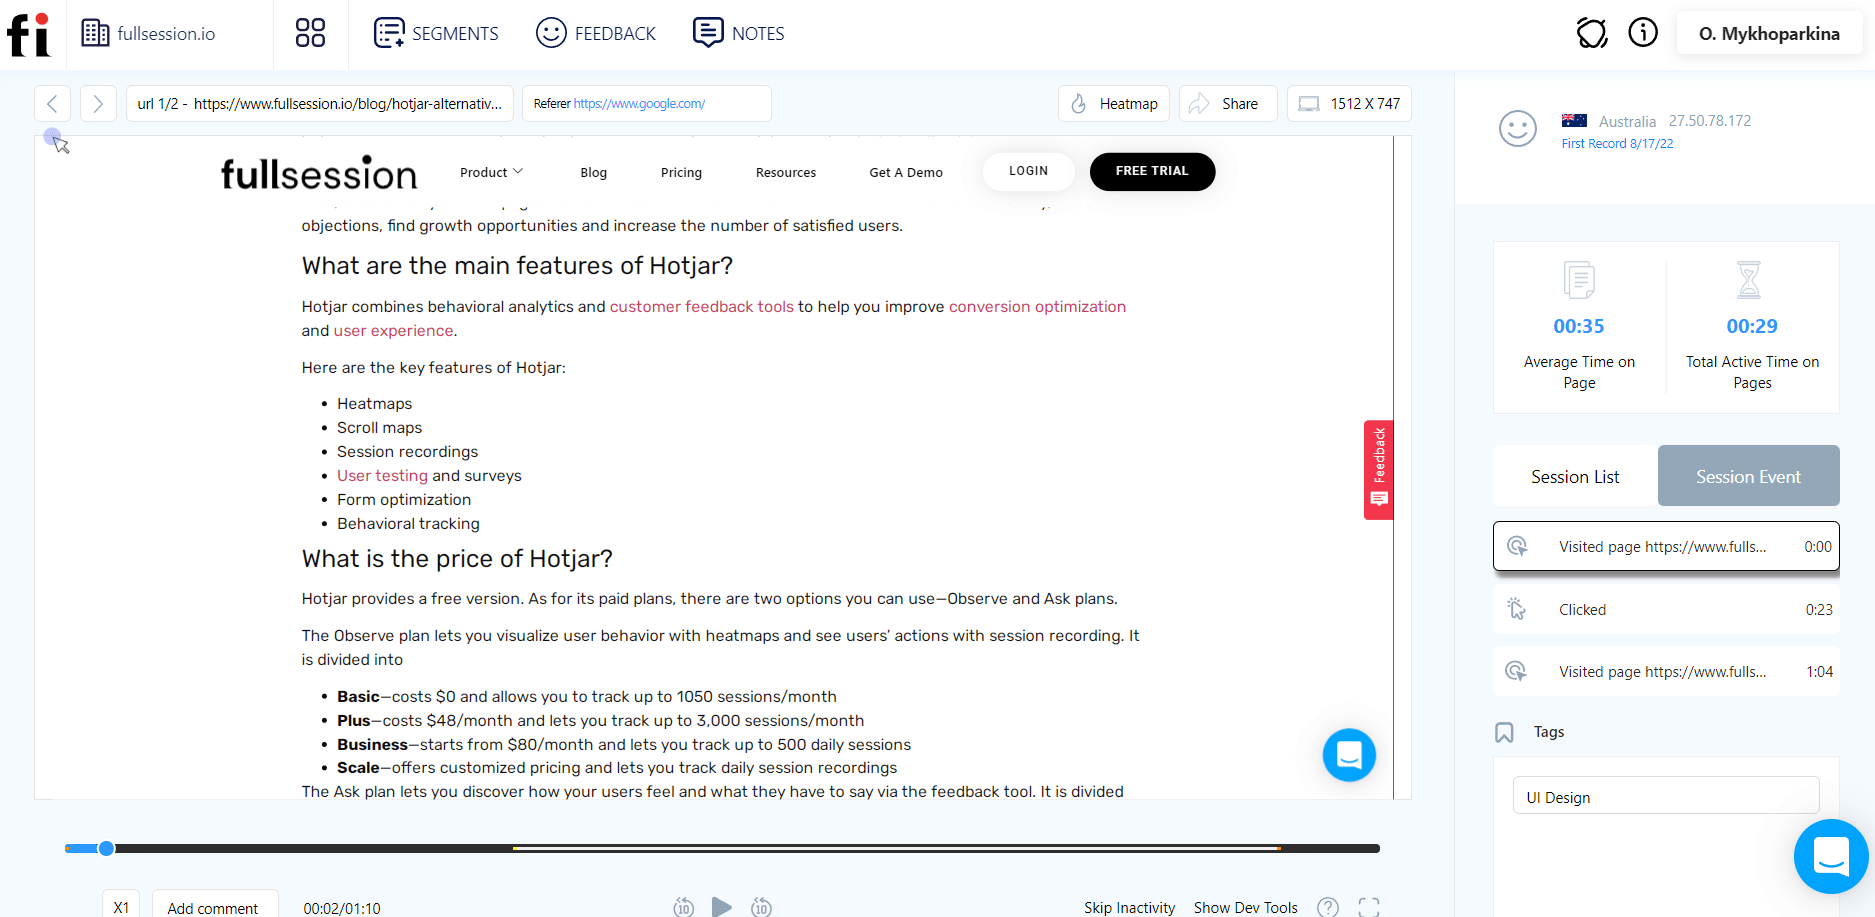
Task: Open the User testing link
Action: tap(382, 476)
